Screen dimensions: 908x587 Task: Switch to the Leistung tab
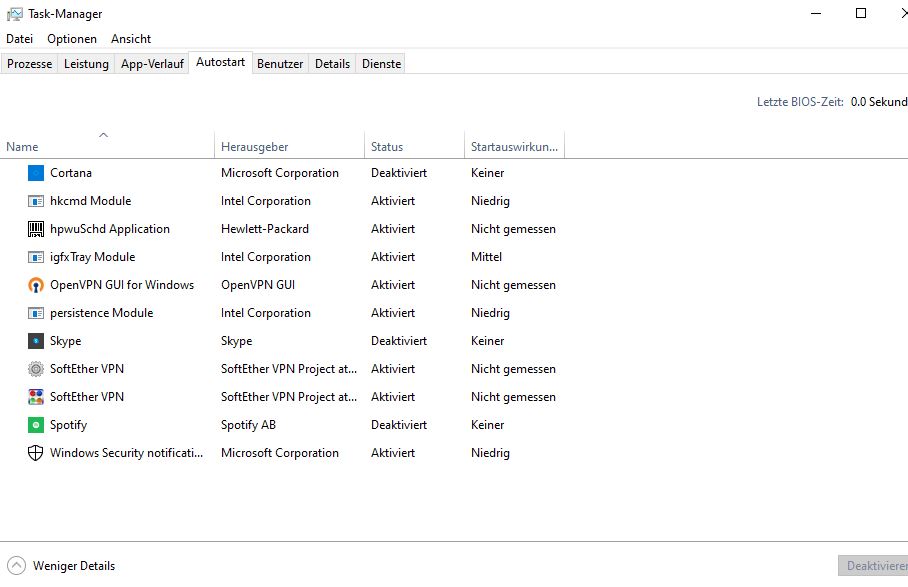[x=86, y=64]
